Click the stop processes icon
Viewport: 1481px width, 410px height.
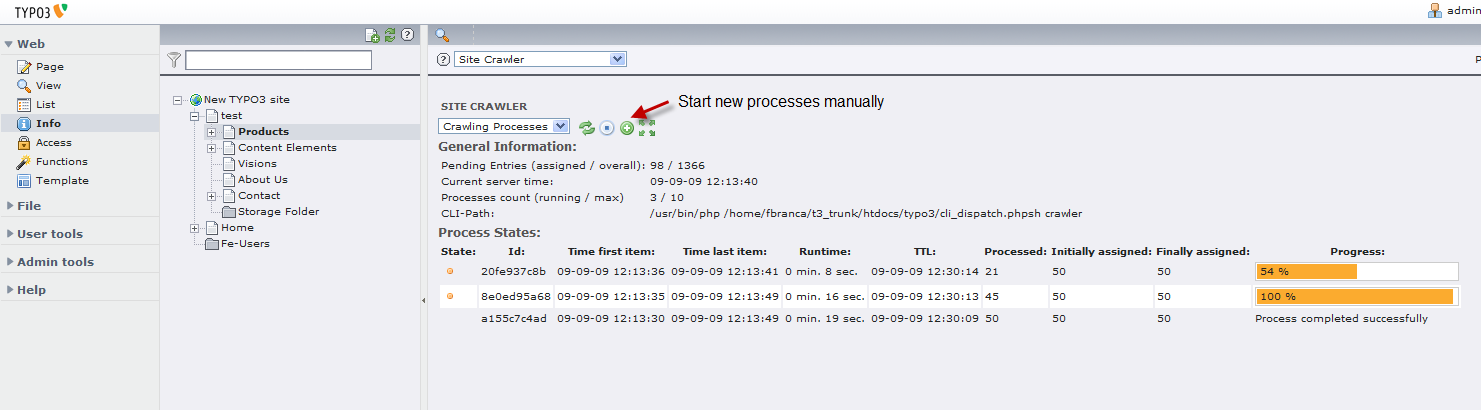tap(607, 128)
